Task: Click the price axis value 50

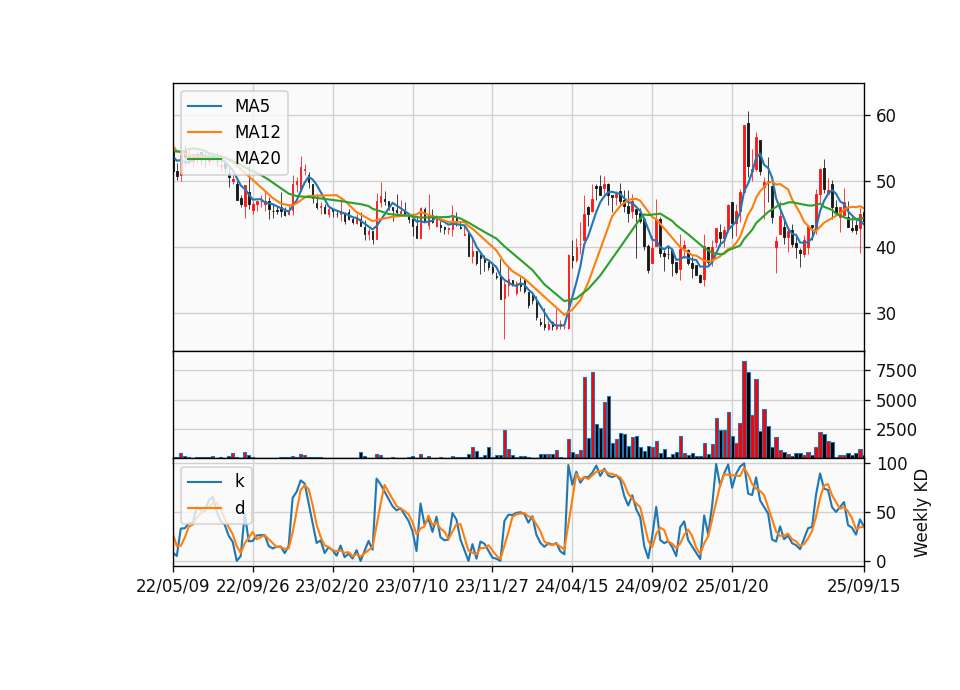Action: click(x=885, y=182)
